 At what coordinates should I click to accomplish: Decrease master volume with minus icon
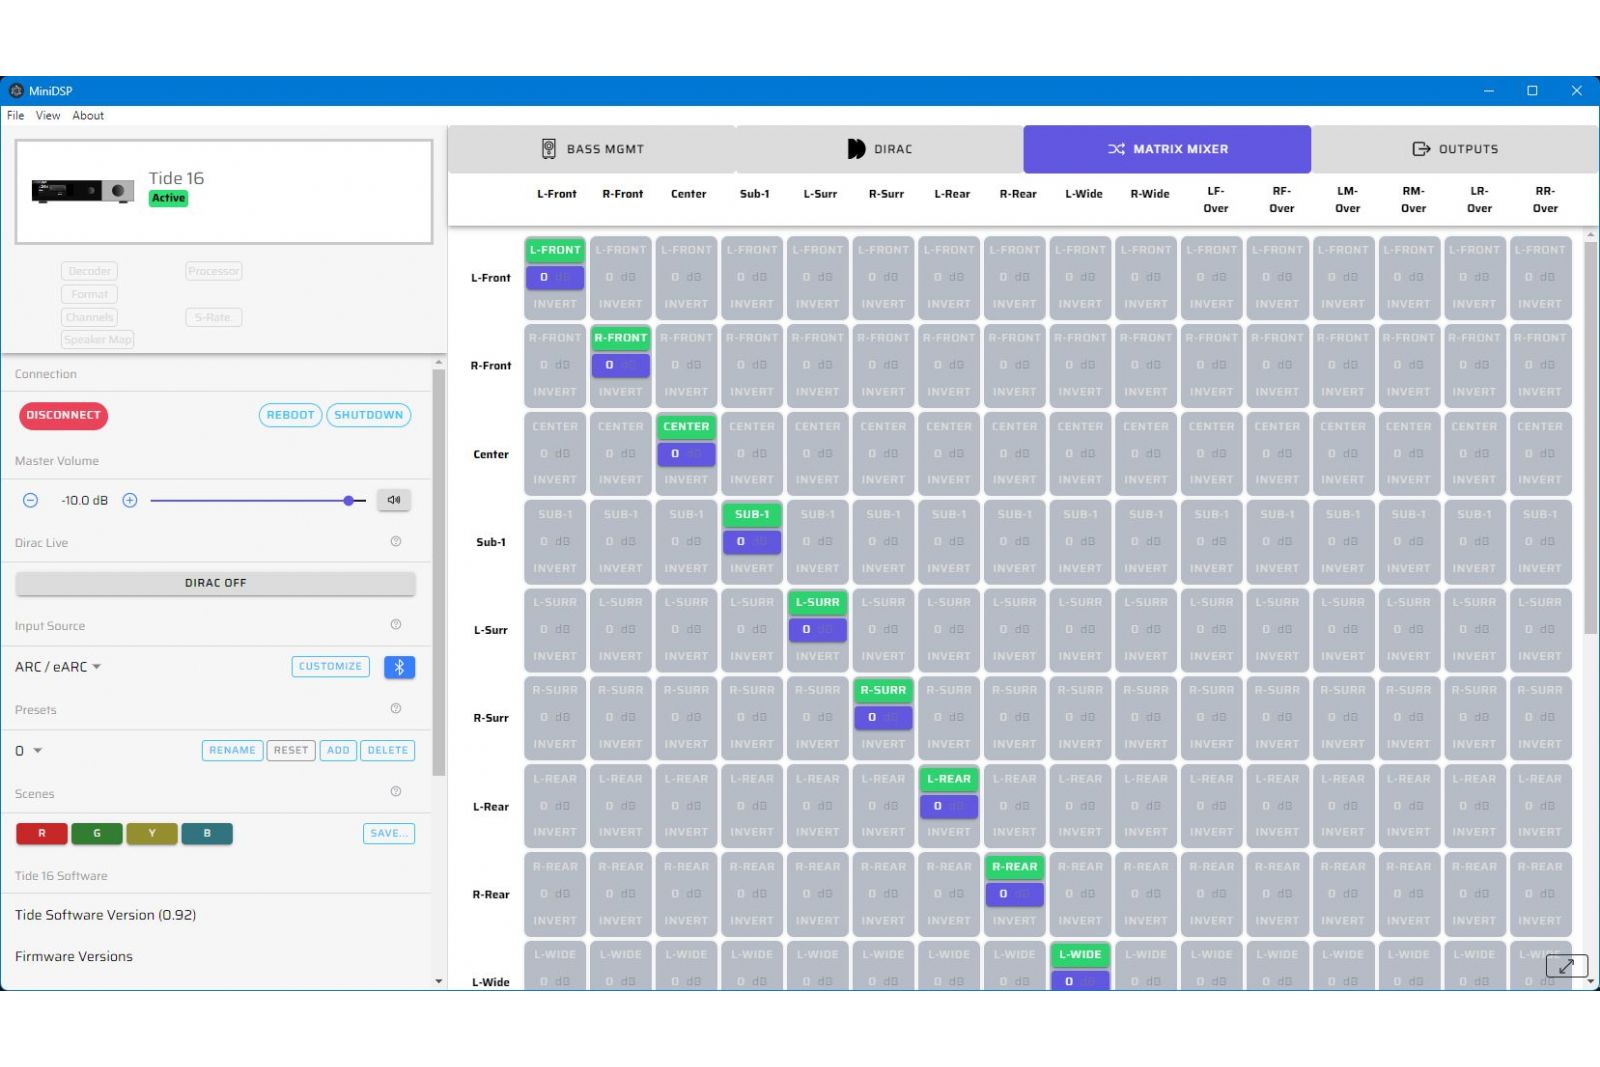point(31,500)
